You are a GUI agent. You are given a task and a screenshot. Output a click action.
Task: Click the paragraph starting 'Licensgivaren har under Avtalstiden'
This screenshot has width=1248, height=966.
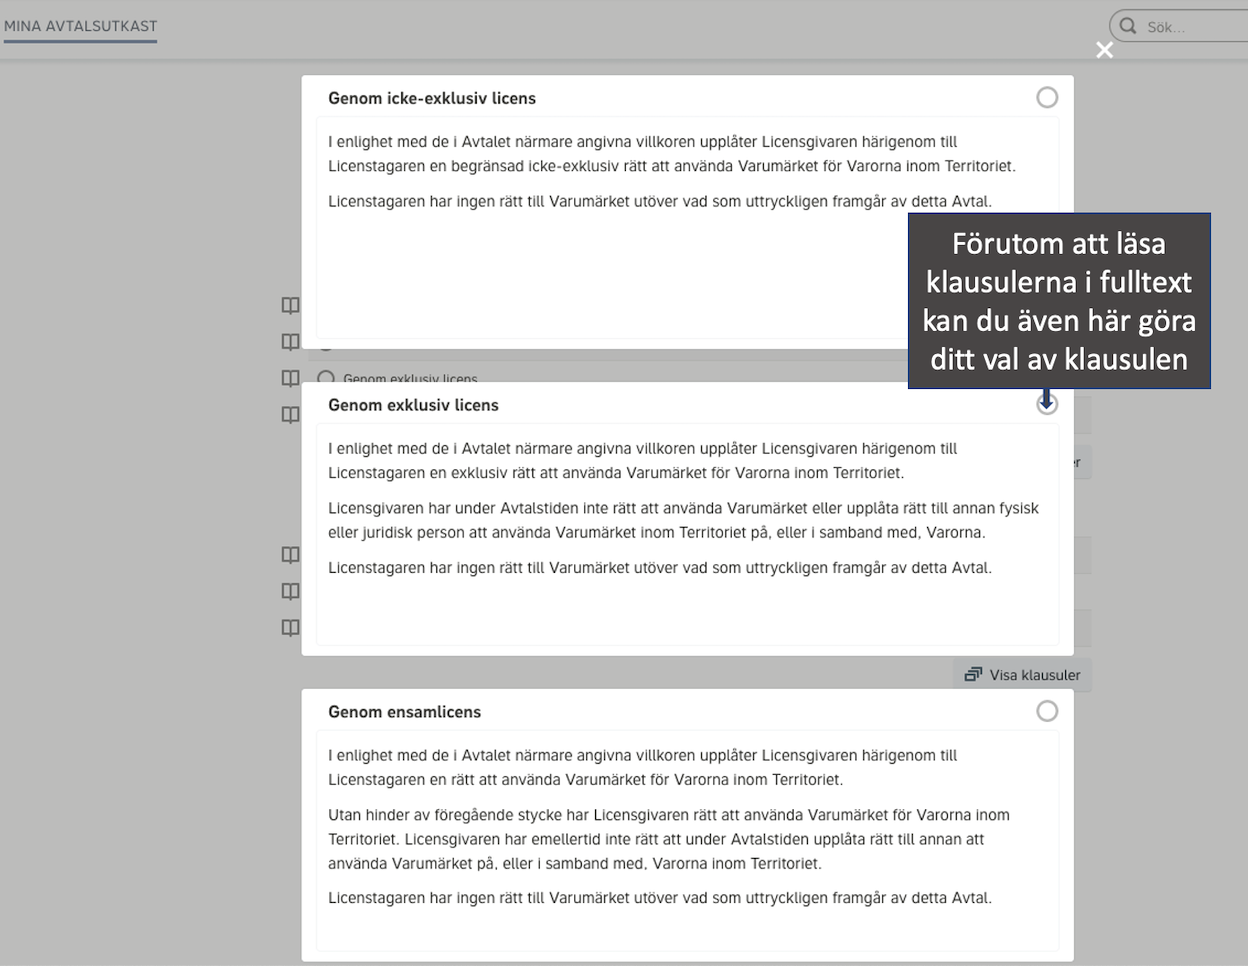(683, 520)
